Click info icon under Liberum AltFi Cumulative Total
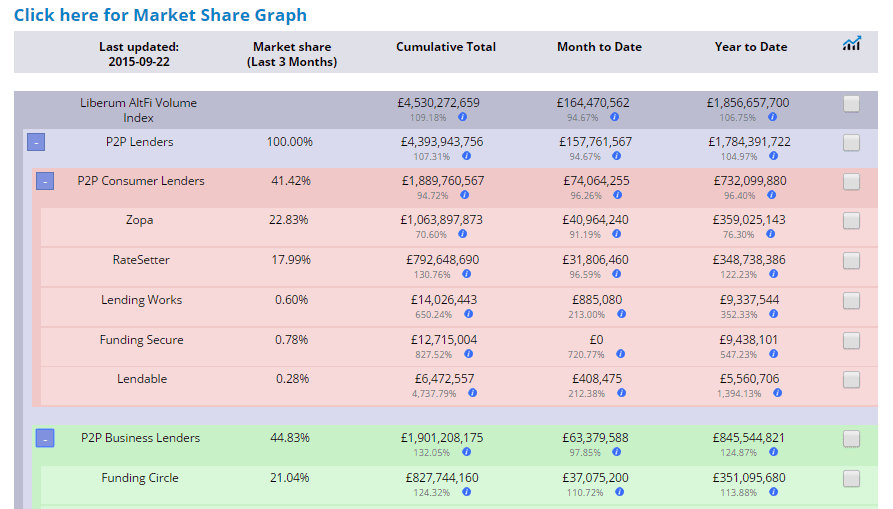 pos(462,117)
